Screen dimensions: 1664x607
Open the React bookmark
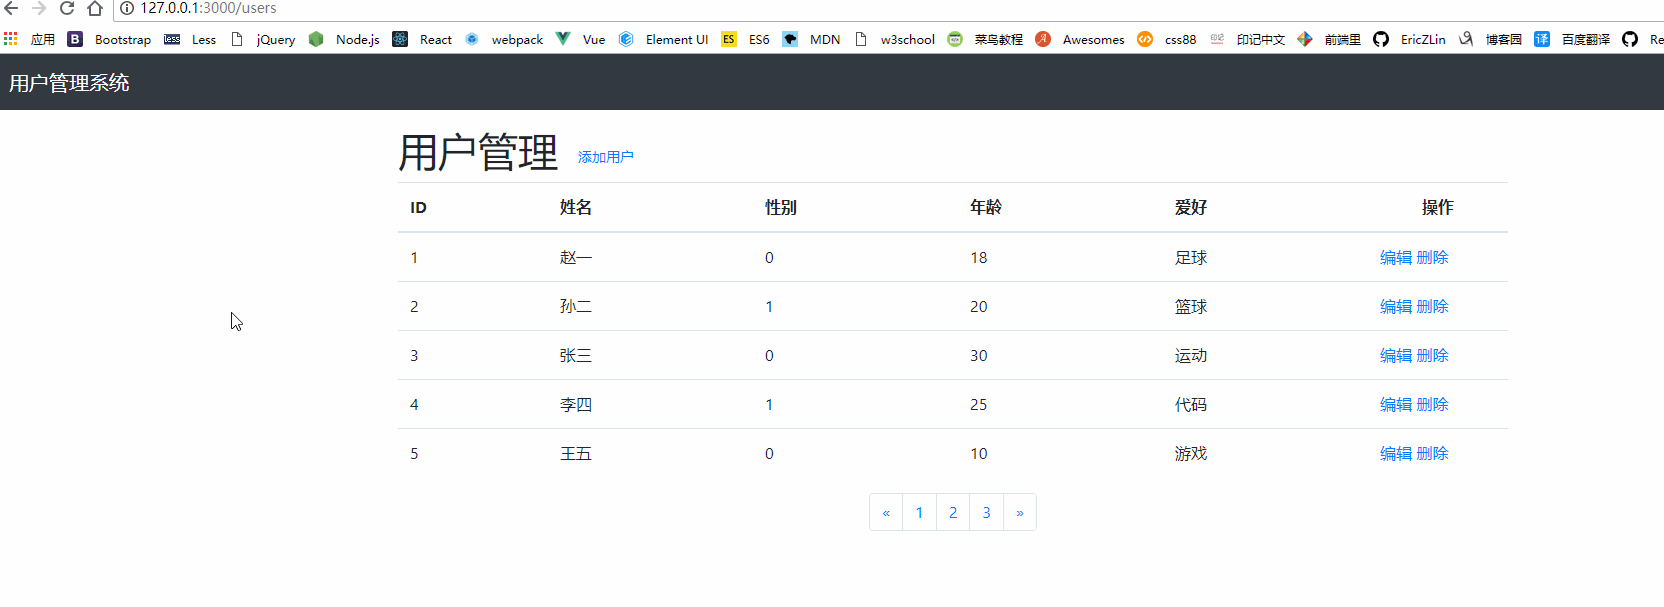tap(423, 39)
